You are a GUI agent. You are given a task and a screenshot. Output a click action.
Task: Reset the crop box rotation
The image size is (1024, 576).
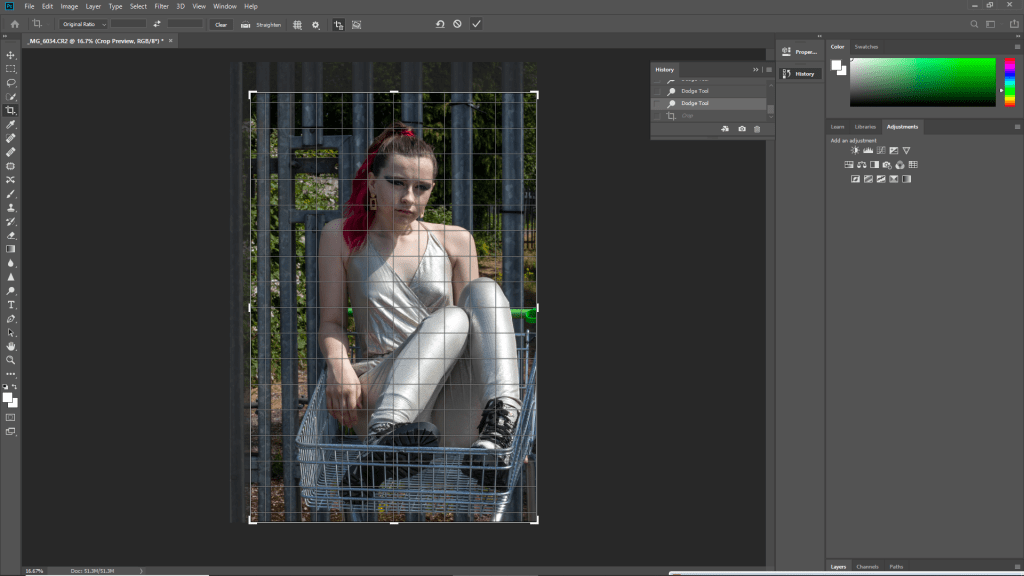(x=439, y=24)
